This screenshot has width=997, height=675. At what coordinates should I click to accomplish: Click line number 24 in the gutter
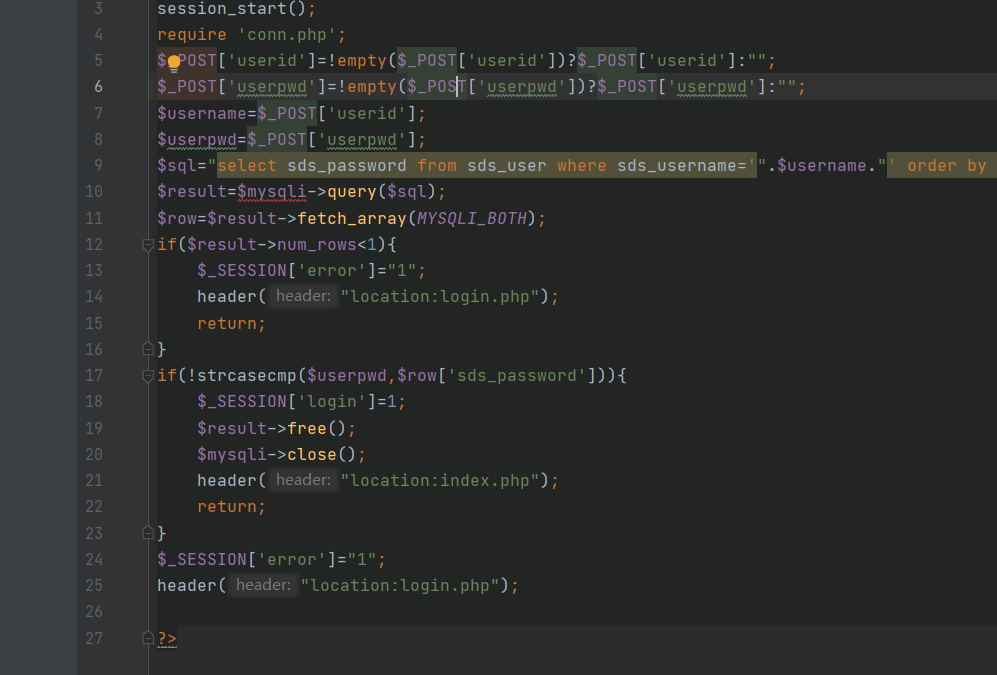click(93, 559)
